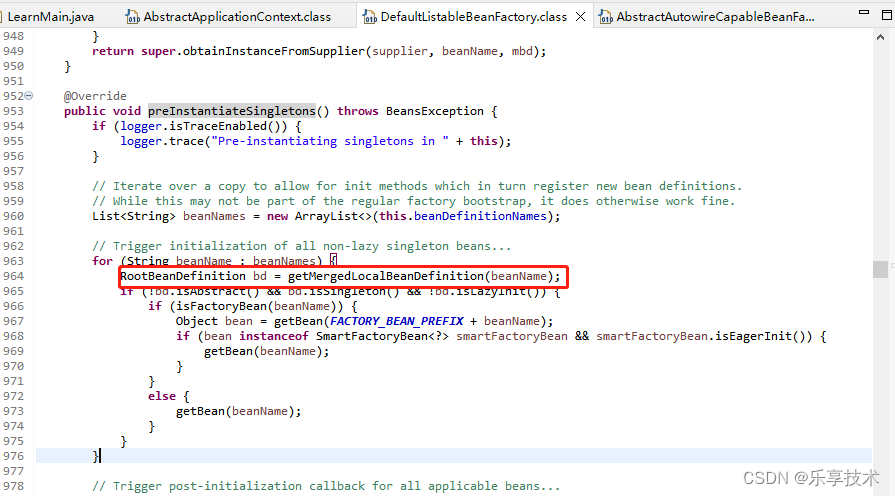This screenshot has height=496, width=895.
Task: Click isFactoryBean call on line 966
Action: (222, 306)
